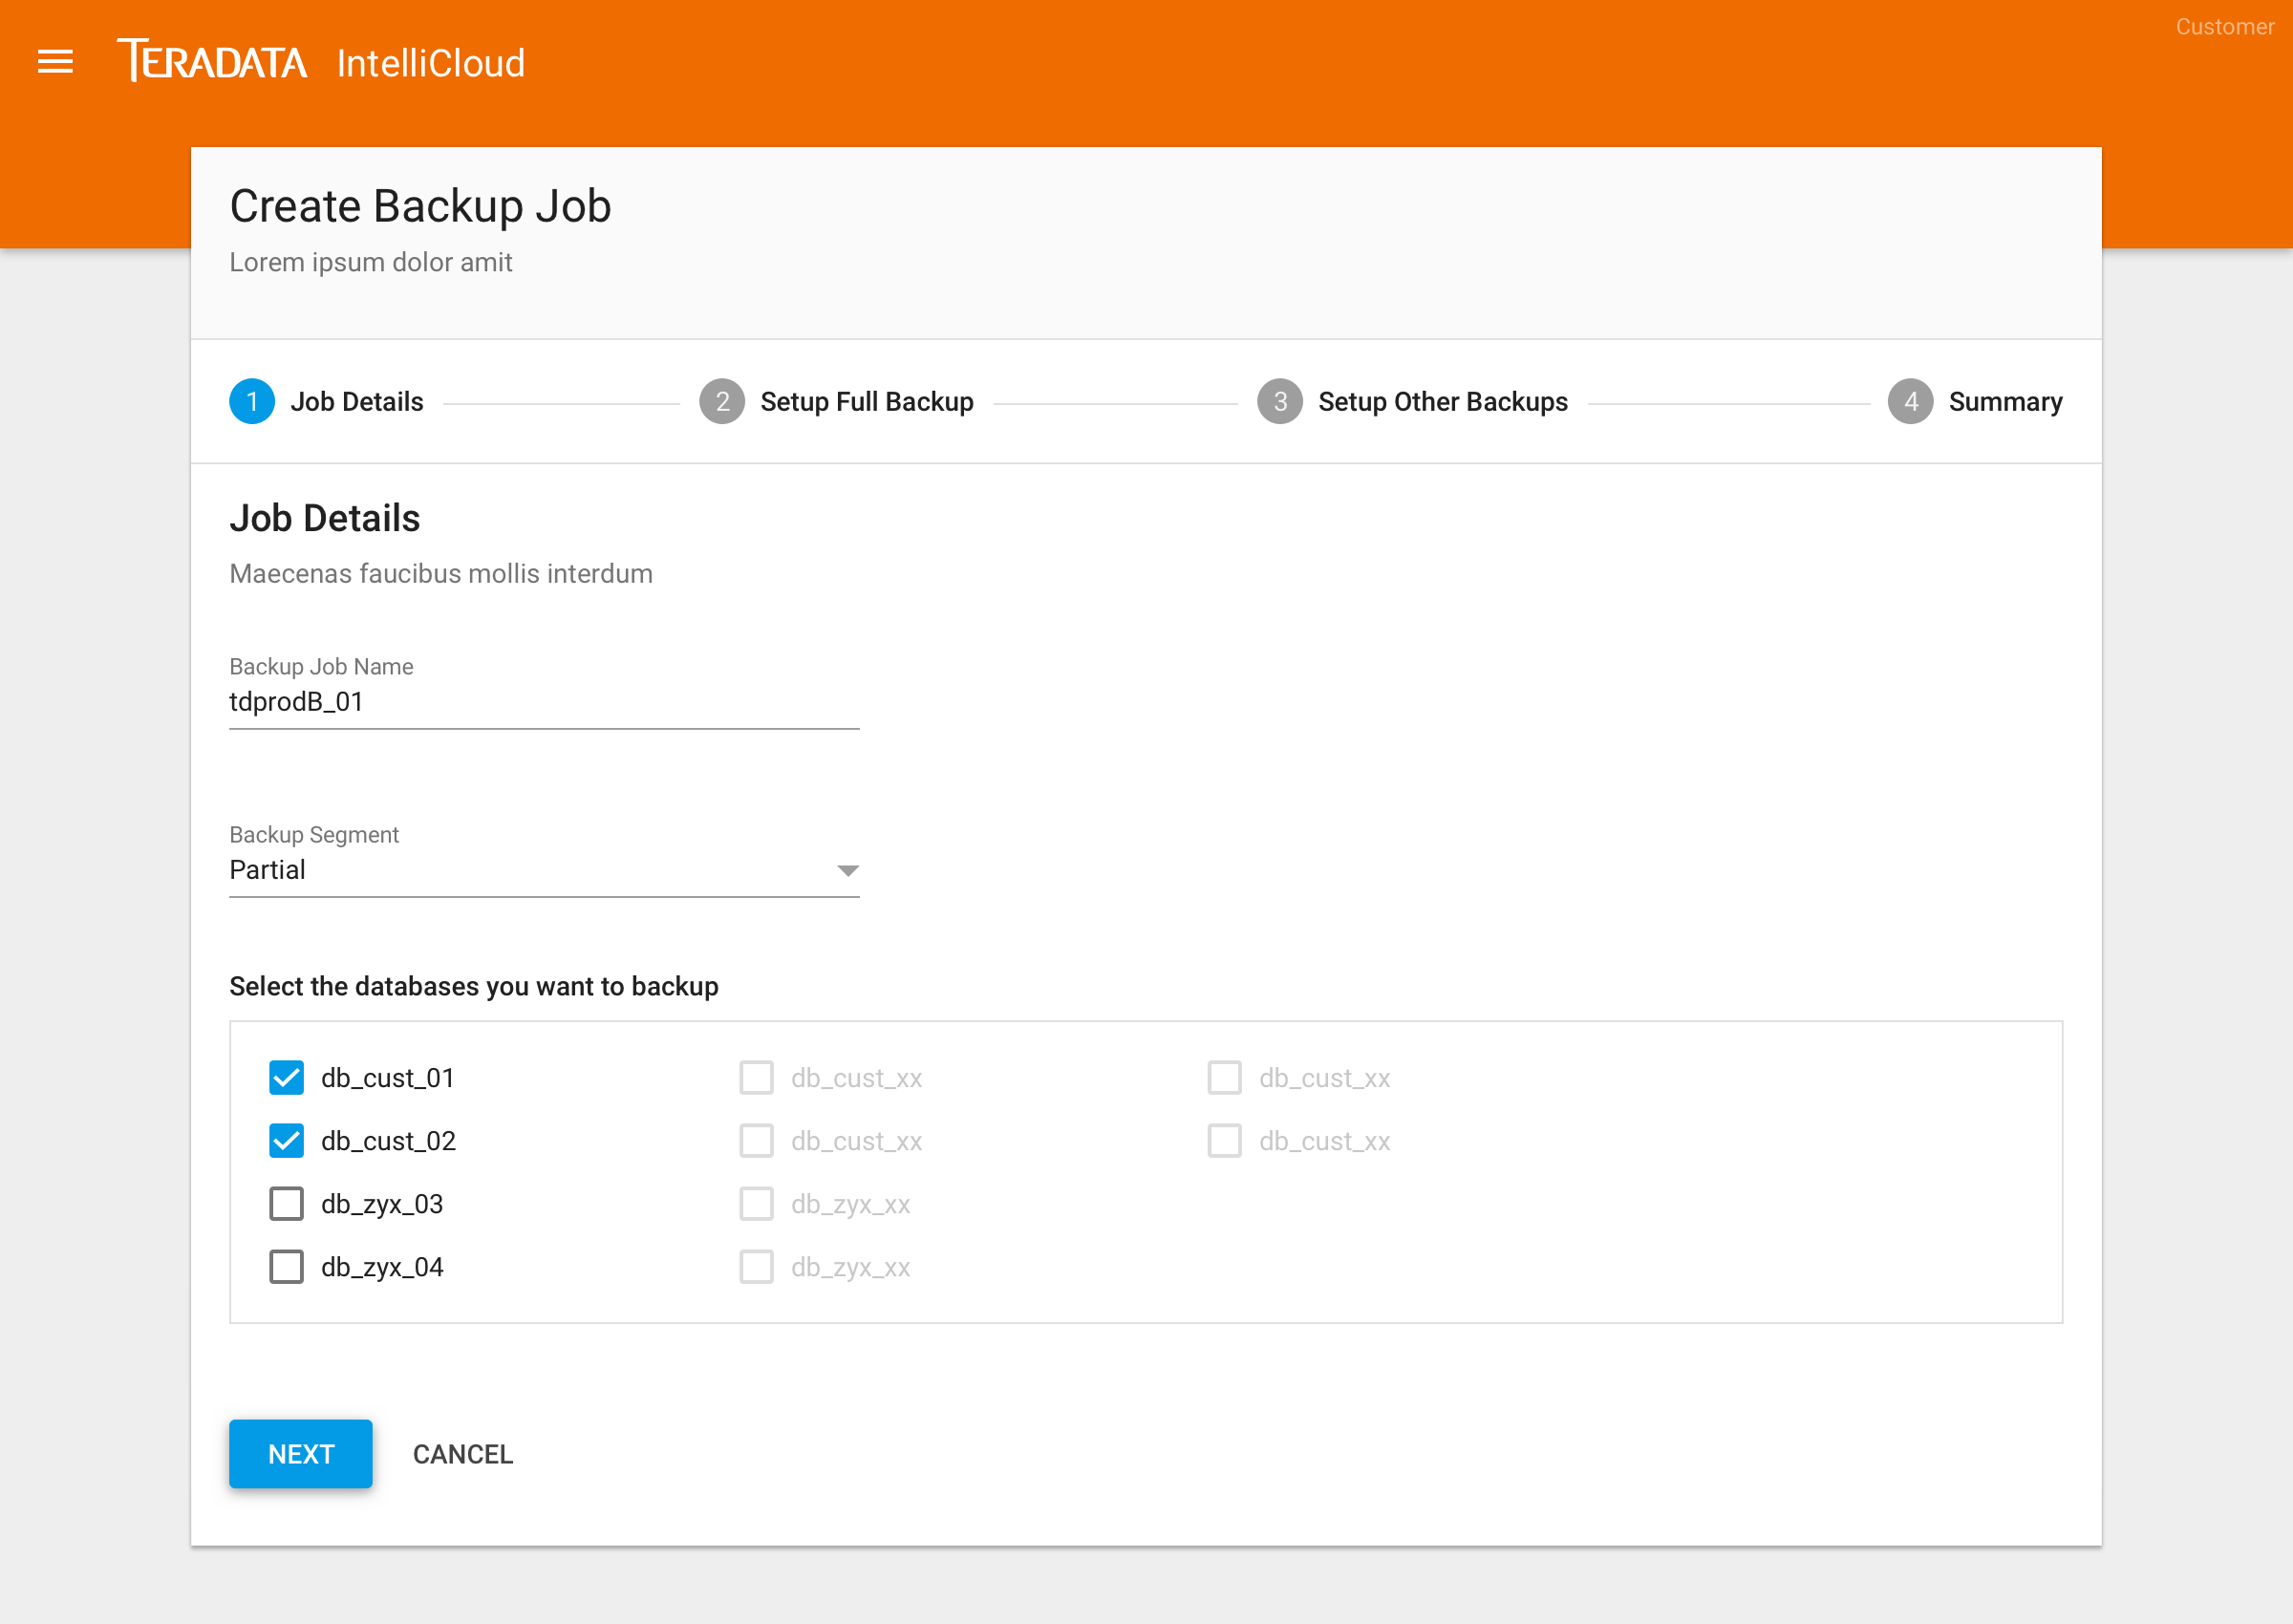The height and width of the screenshot is (1624, 2293).
Task: Click "Select the databases you want to backup"
Action: 474,987
